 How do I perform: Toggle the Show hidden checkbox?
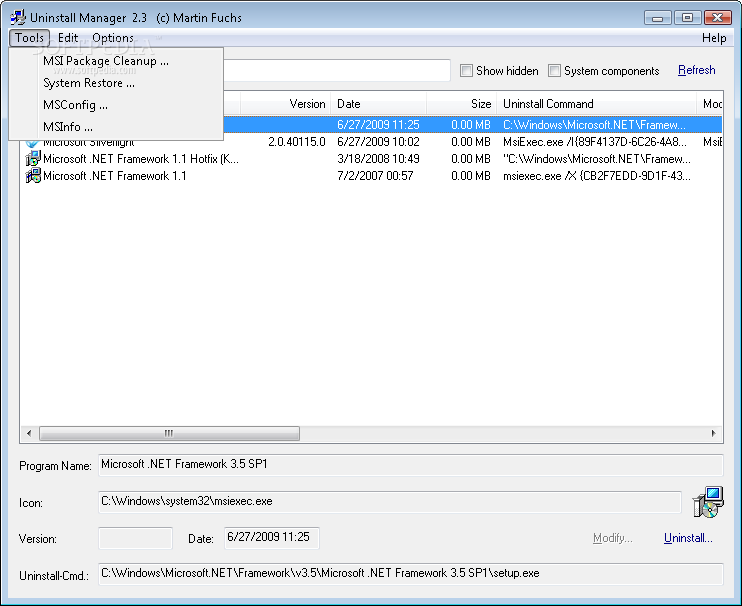coord(466,70)
